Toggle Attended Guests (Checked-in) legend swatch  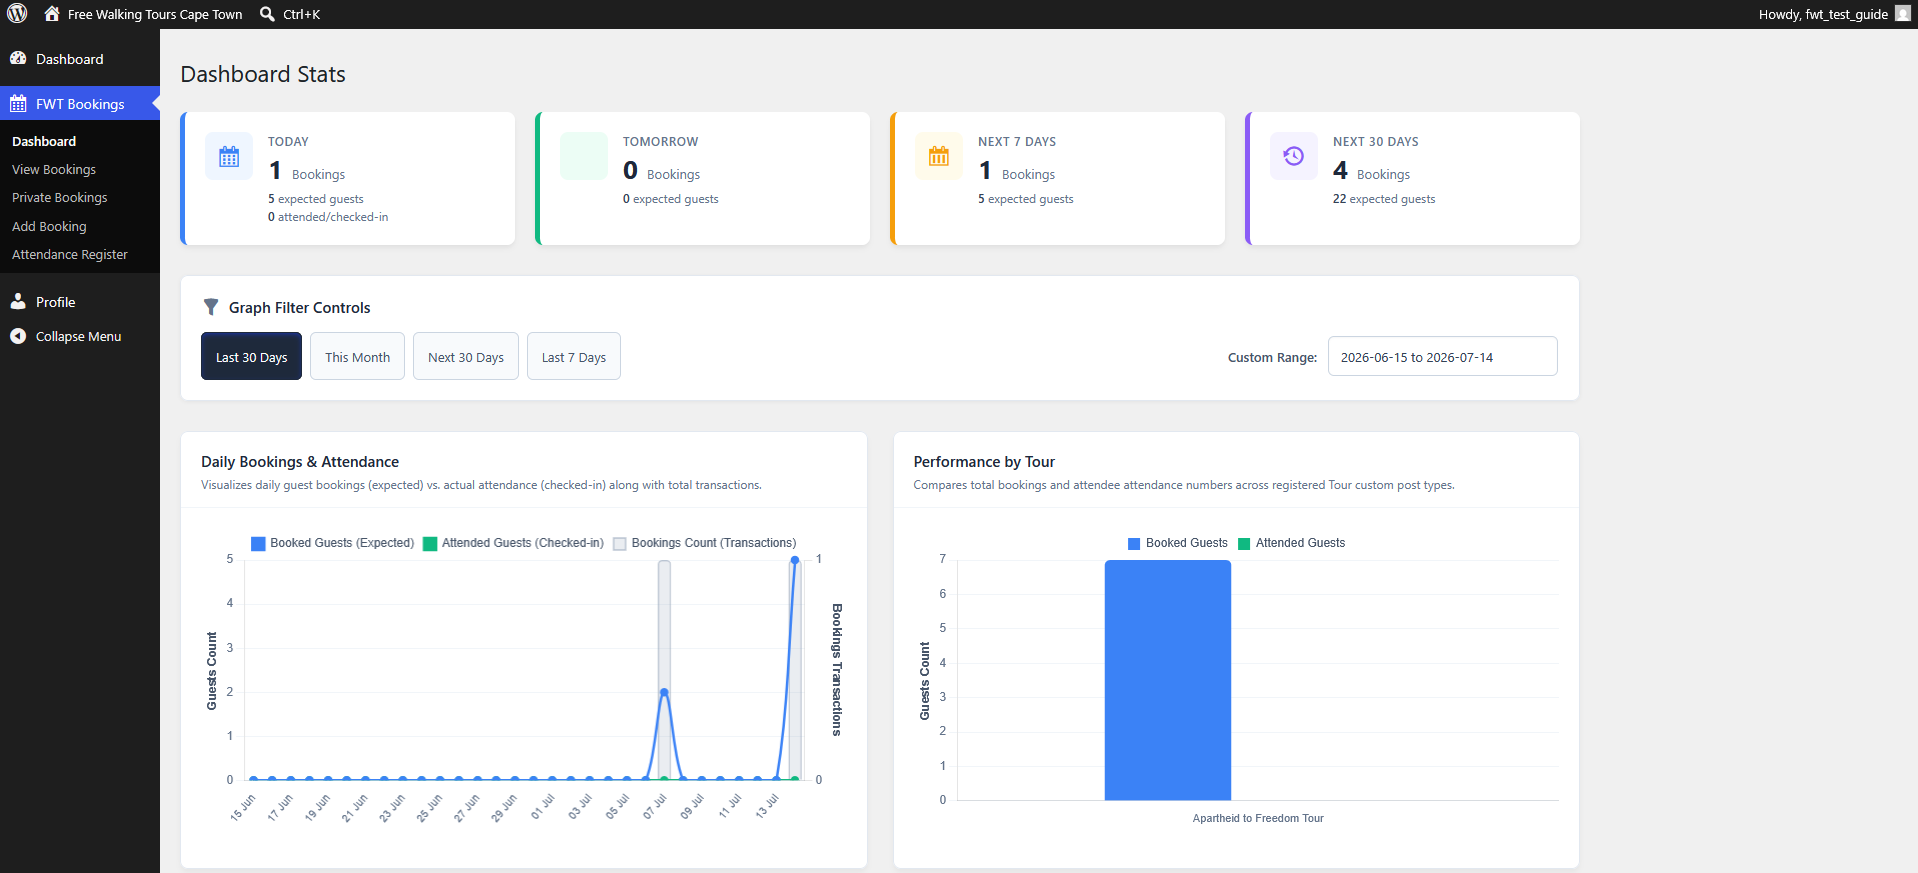430,544
